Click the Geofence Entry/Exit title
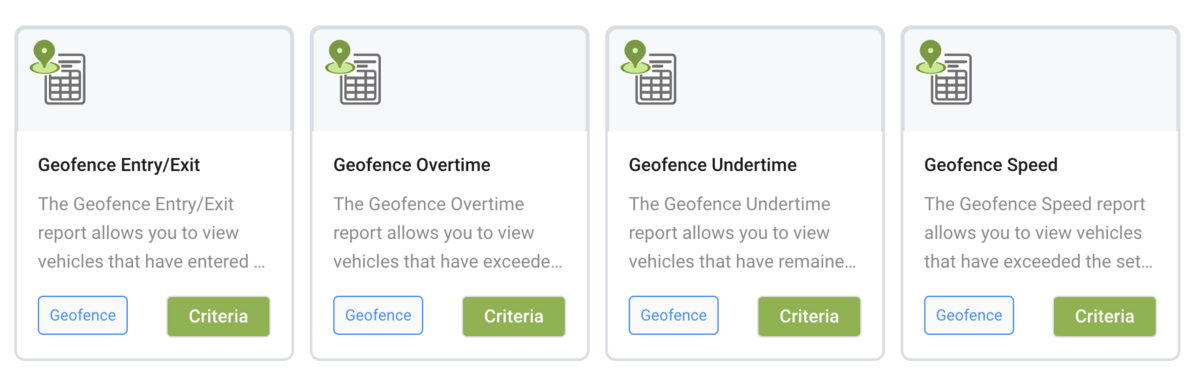Image resolution: width=1200 pixels, height=376 pixels. click(119, 165)
